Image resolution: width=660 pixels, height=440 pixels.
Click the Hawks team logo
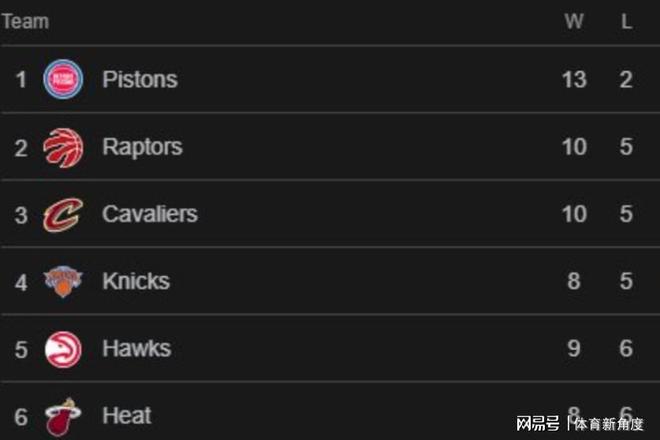click(63, 348)
